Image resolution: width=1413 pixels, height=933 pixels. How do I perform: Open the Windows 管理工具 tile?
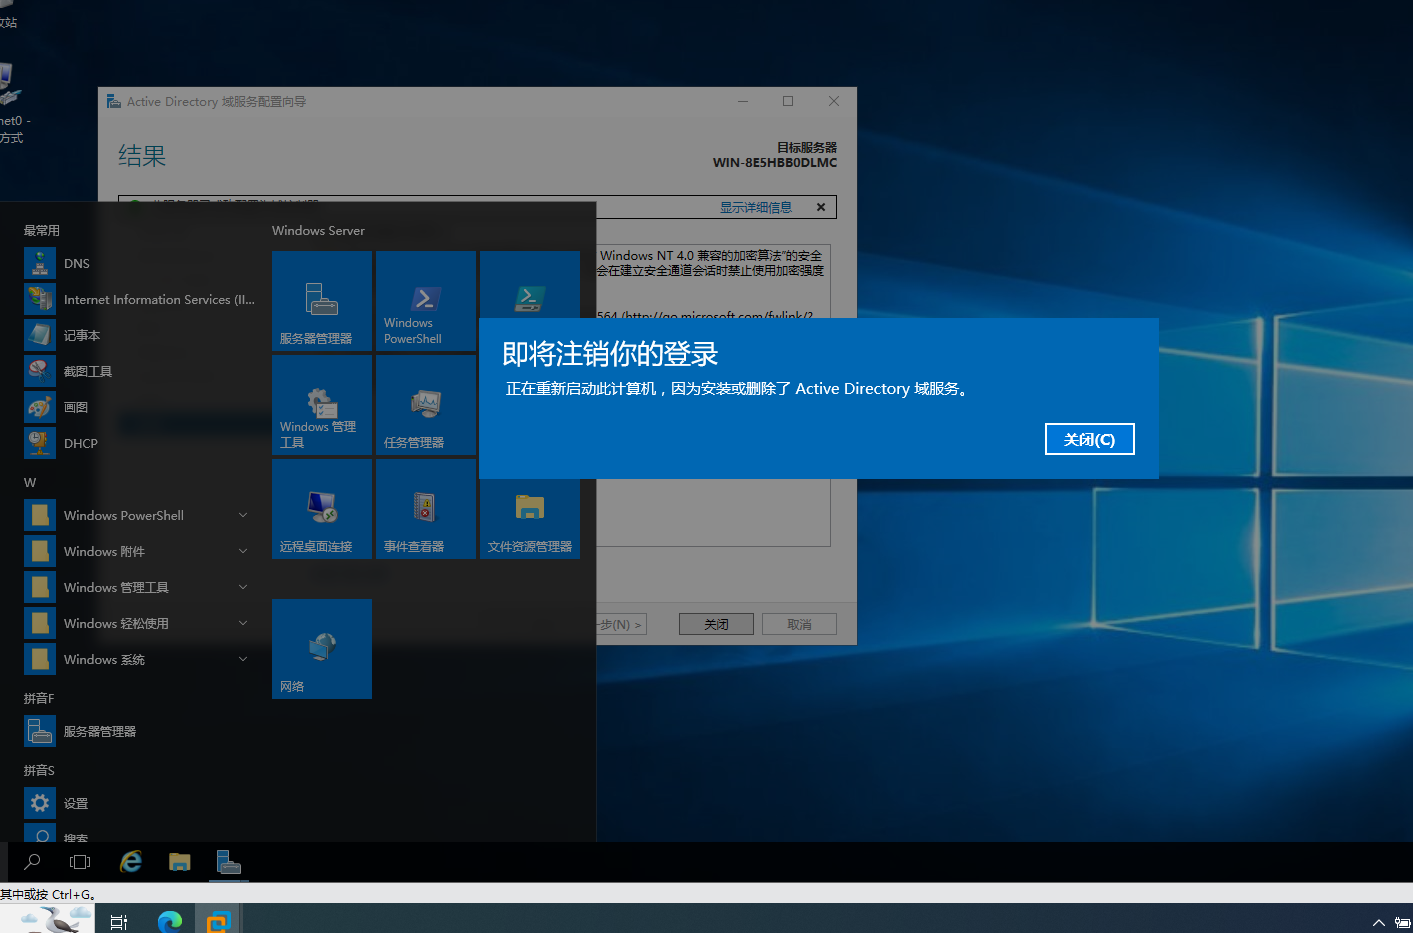(322, 405)
